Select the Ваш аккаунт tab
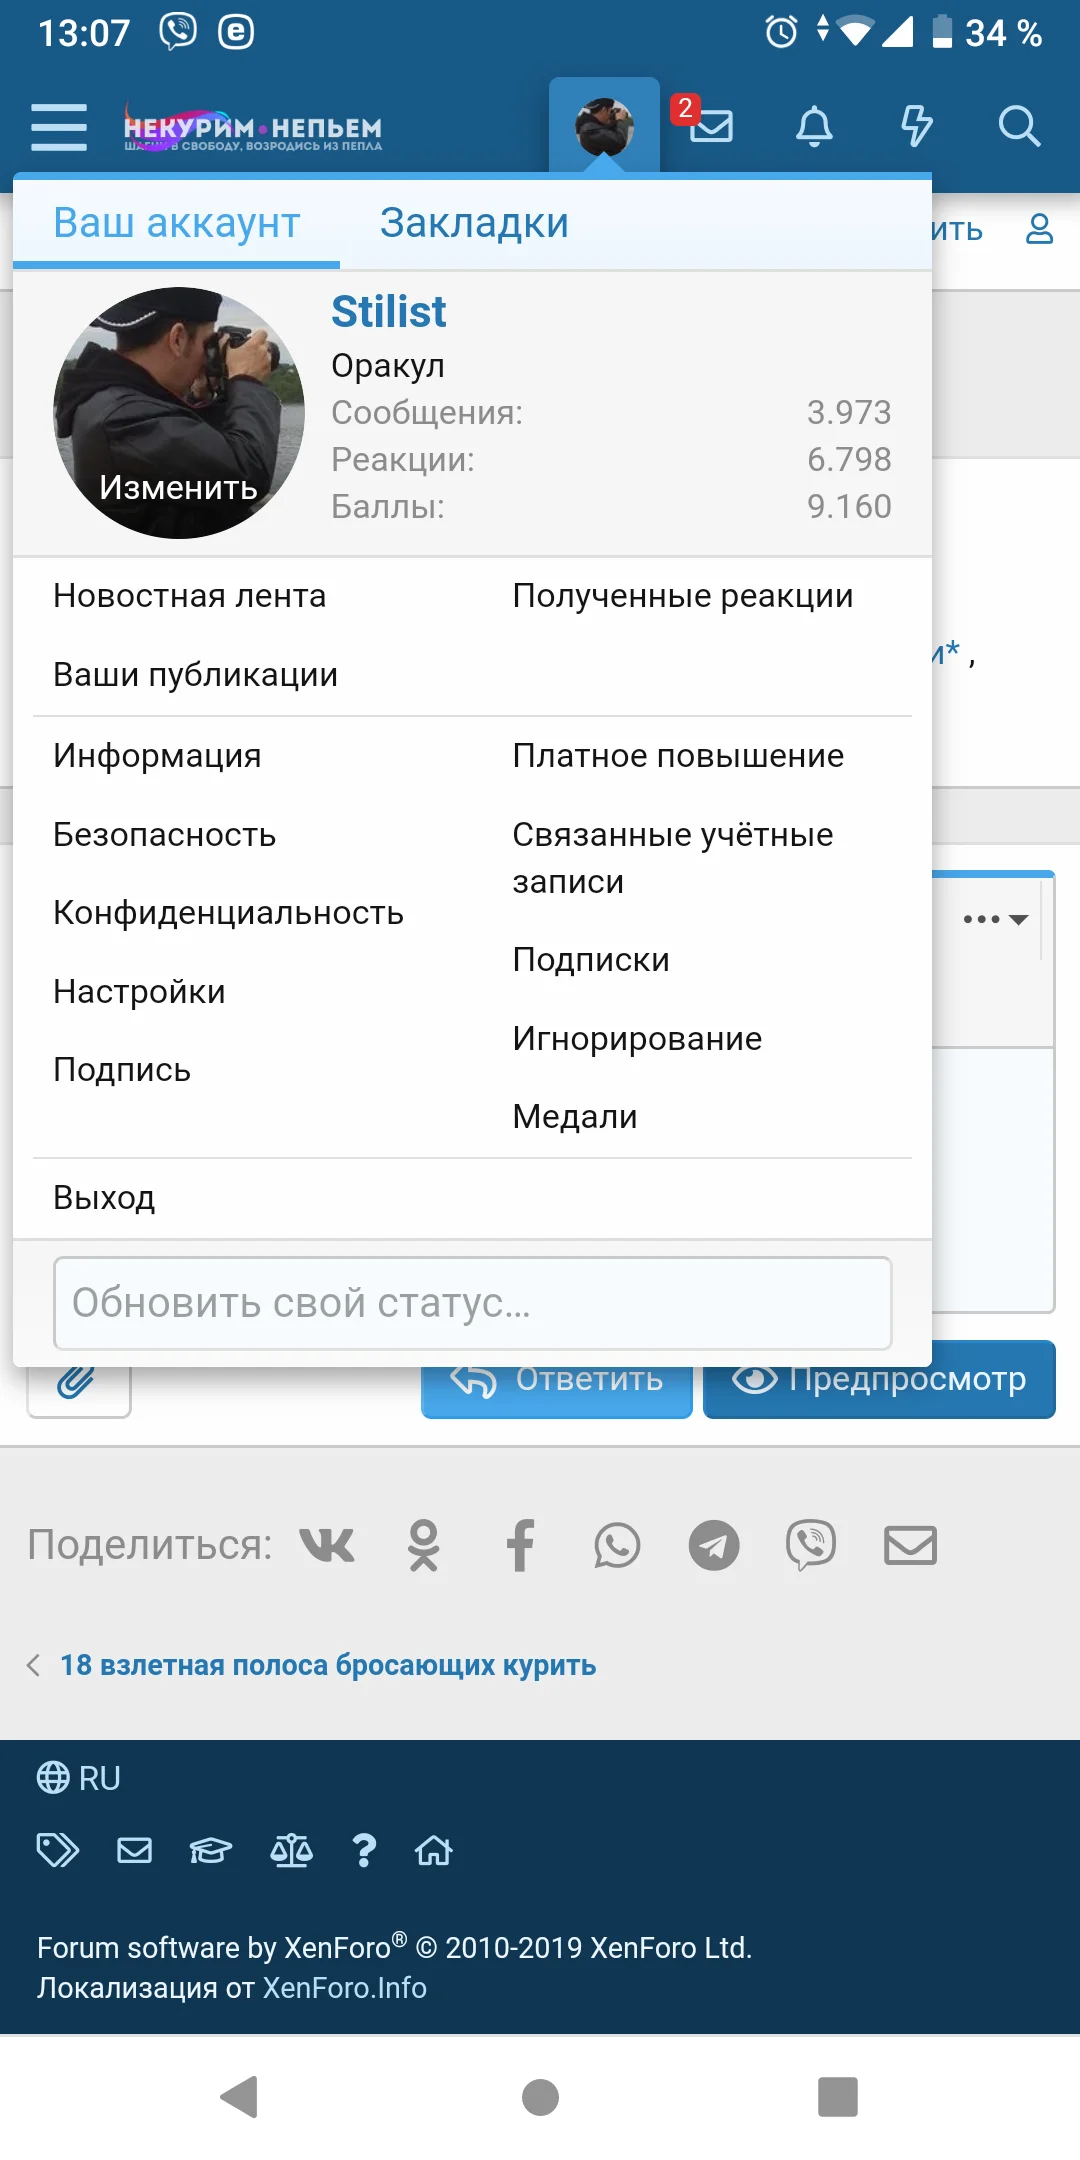 (177, 223)
